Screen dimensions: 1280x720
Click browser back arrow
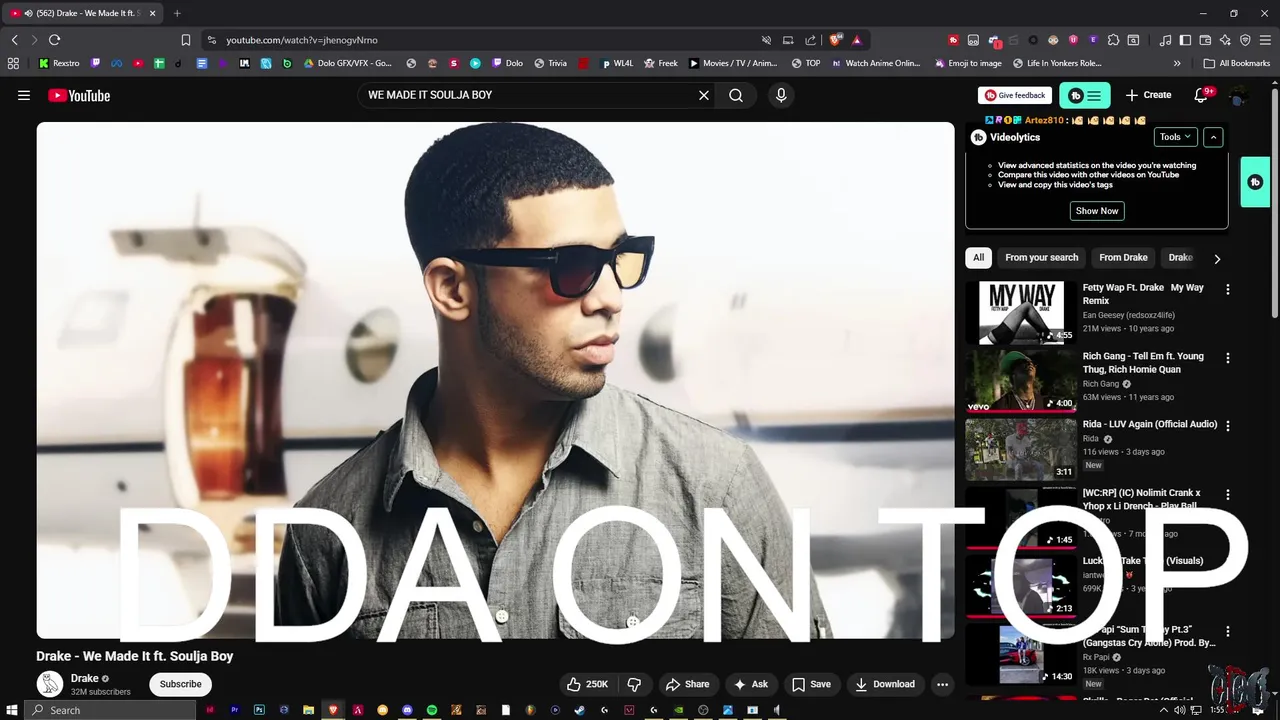point(14,40)
